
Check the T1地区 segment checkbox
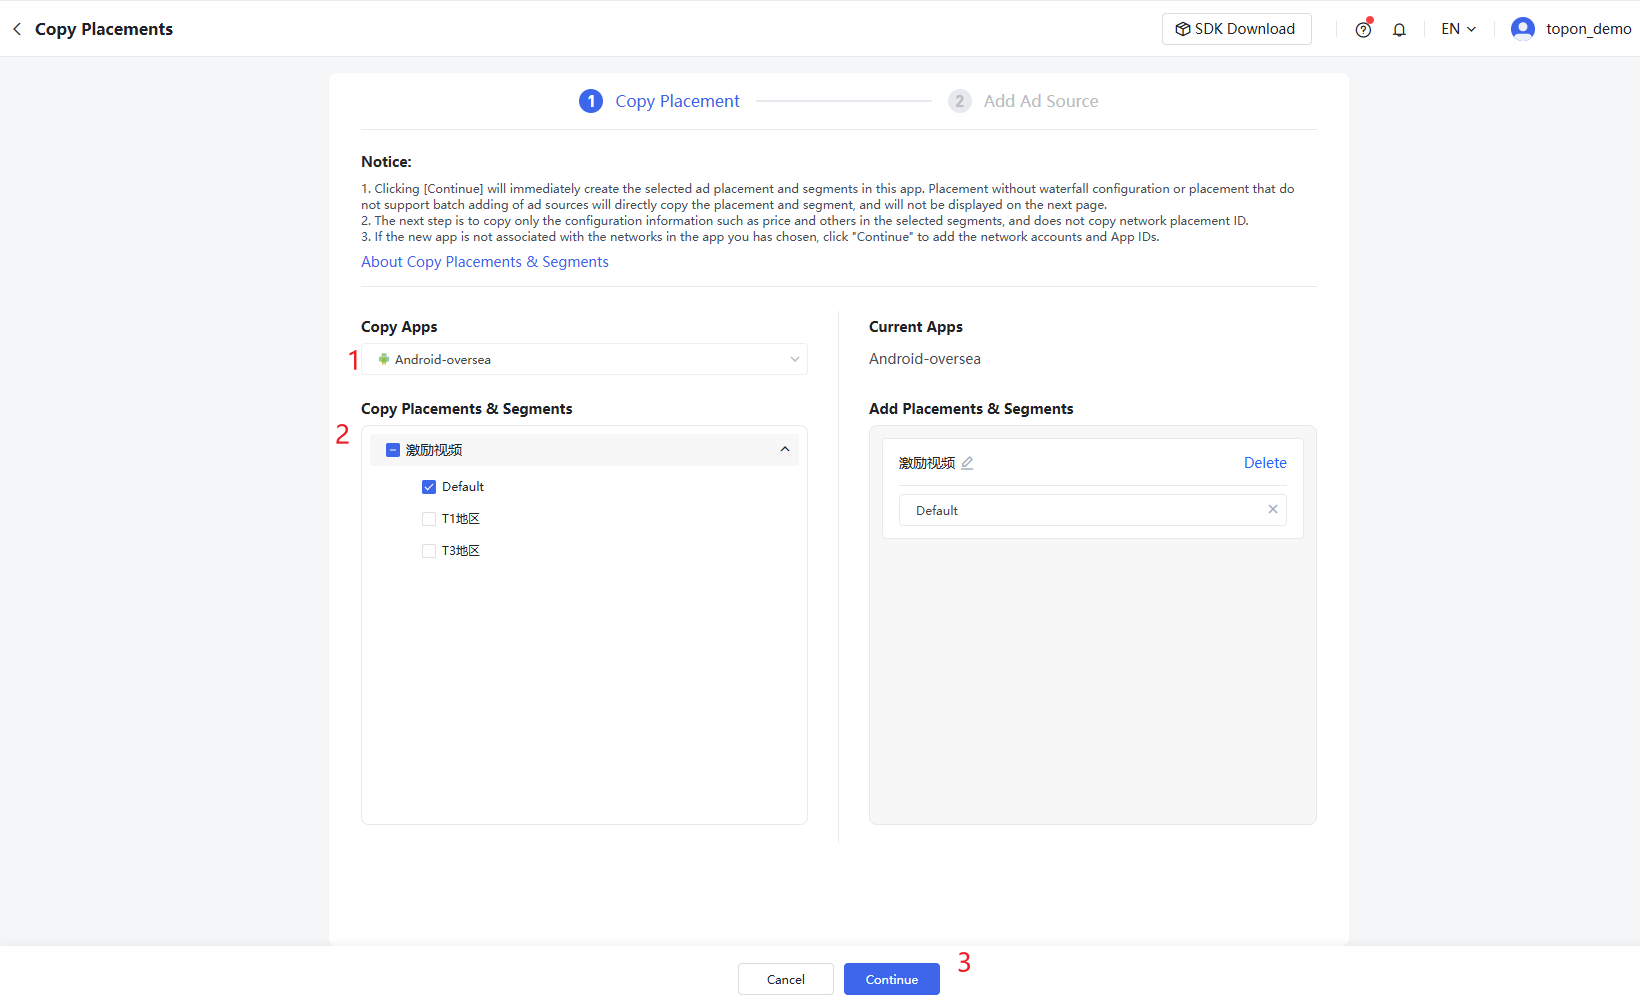point(429,518)
